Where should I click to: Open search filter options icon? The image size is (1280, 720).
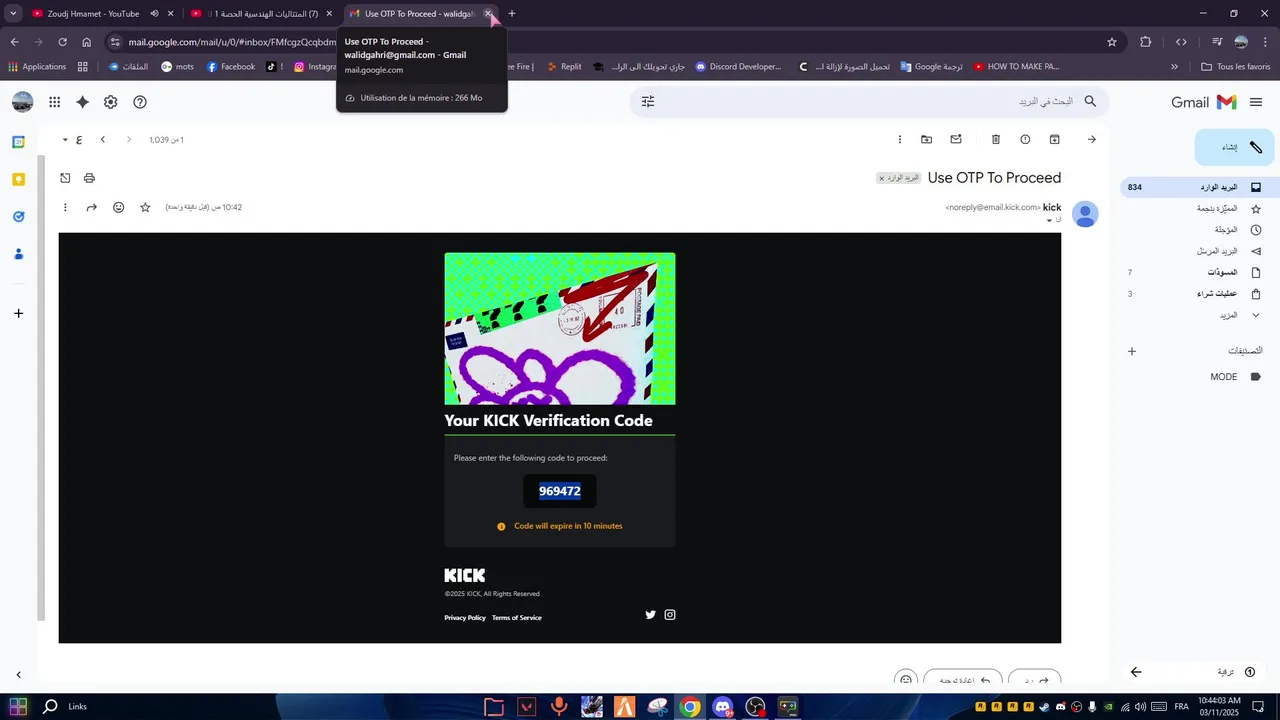tap(648, 102)
